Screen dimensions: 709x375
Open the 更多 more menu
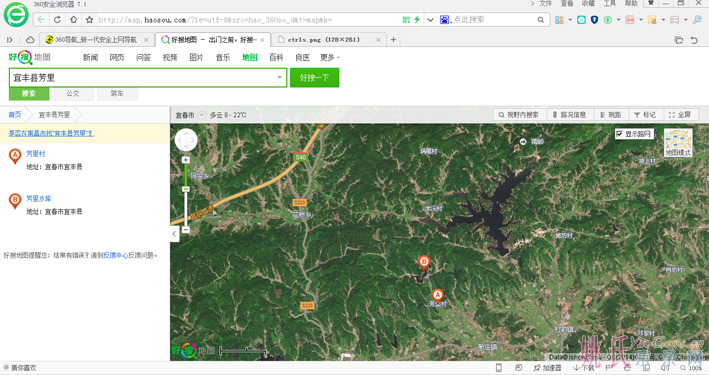pyautogui.click(x=329, y=57)
